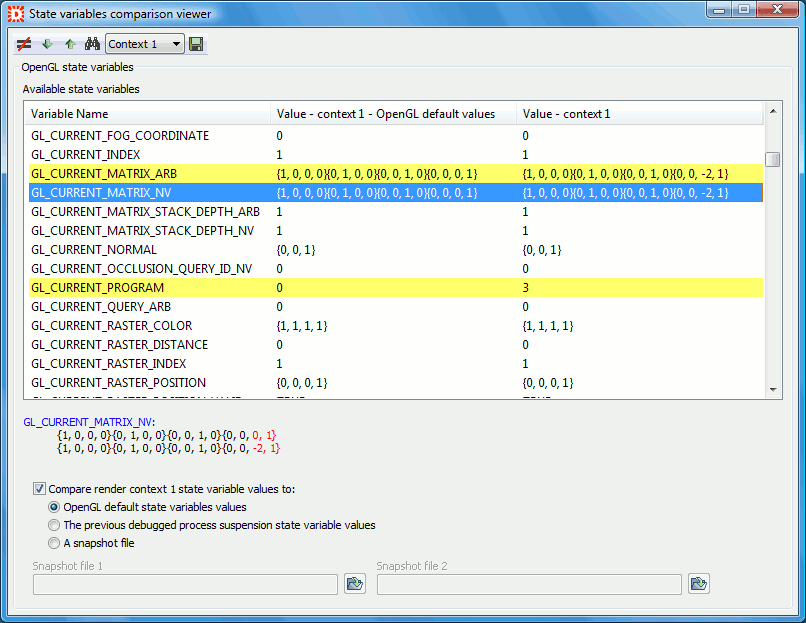The width and height of the screenshot is (806, 623).
Task: Click the scroll down arrow of variables list
Action: click(x=773, y=390)
